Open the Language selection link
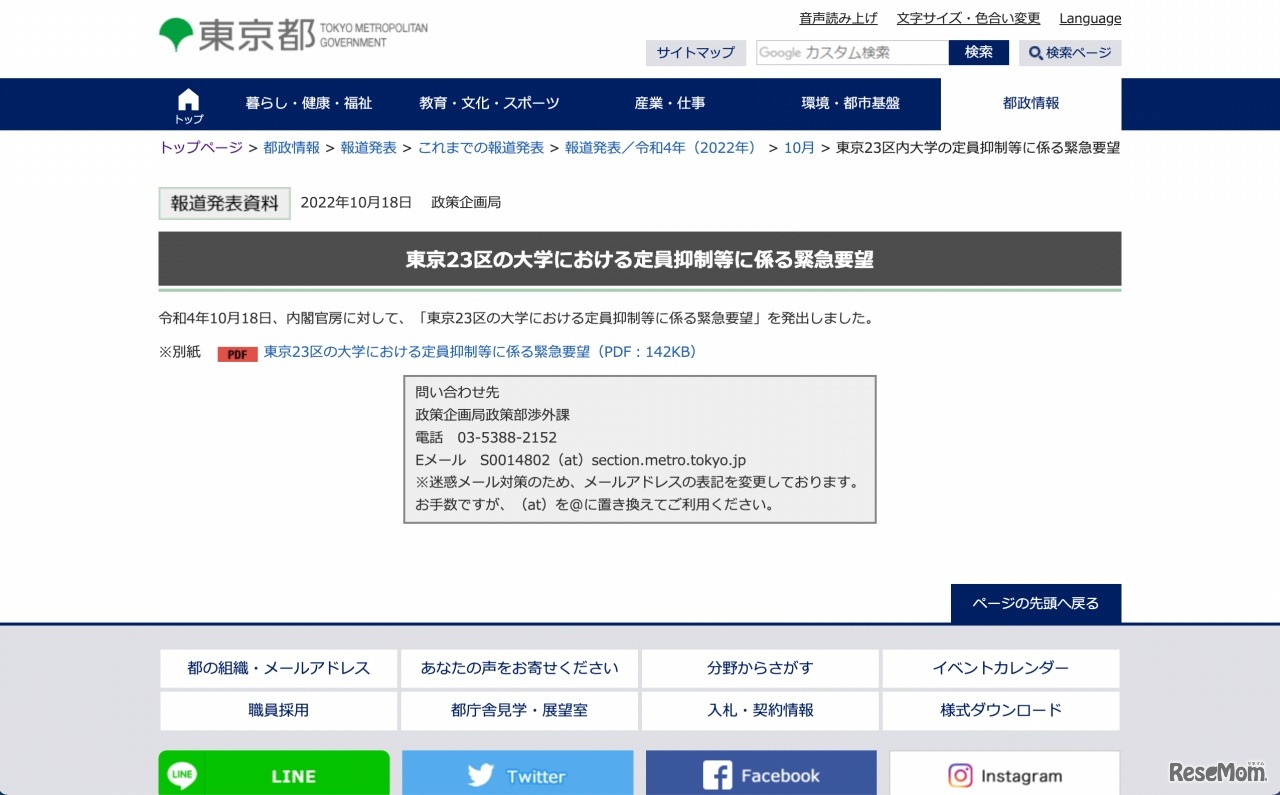 (1090, 19)
